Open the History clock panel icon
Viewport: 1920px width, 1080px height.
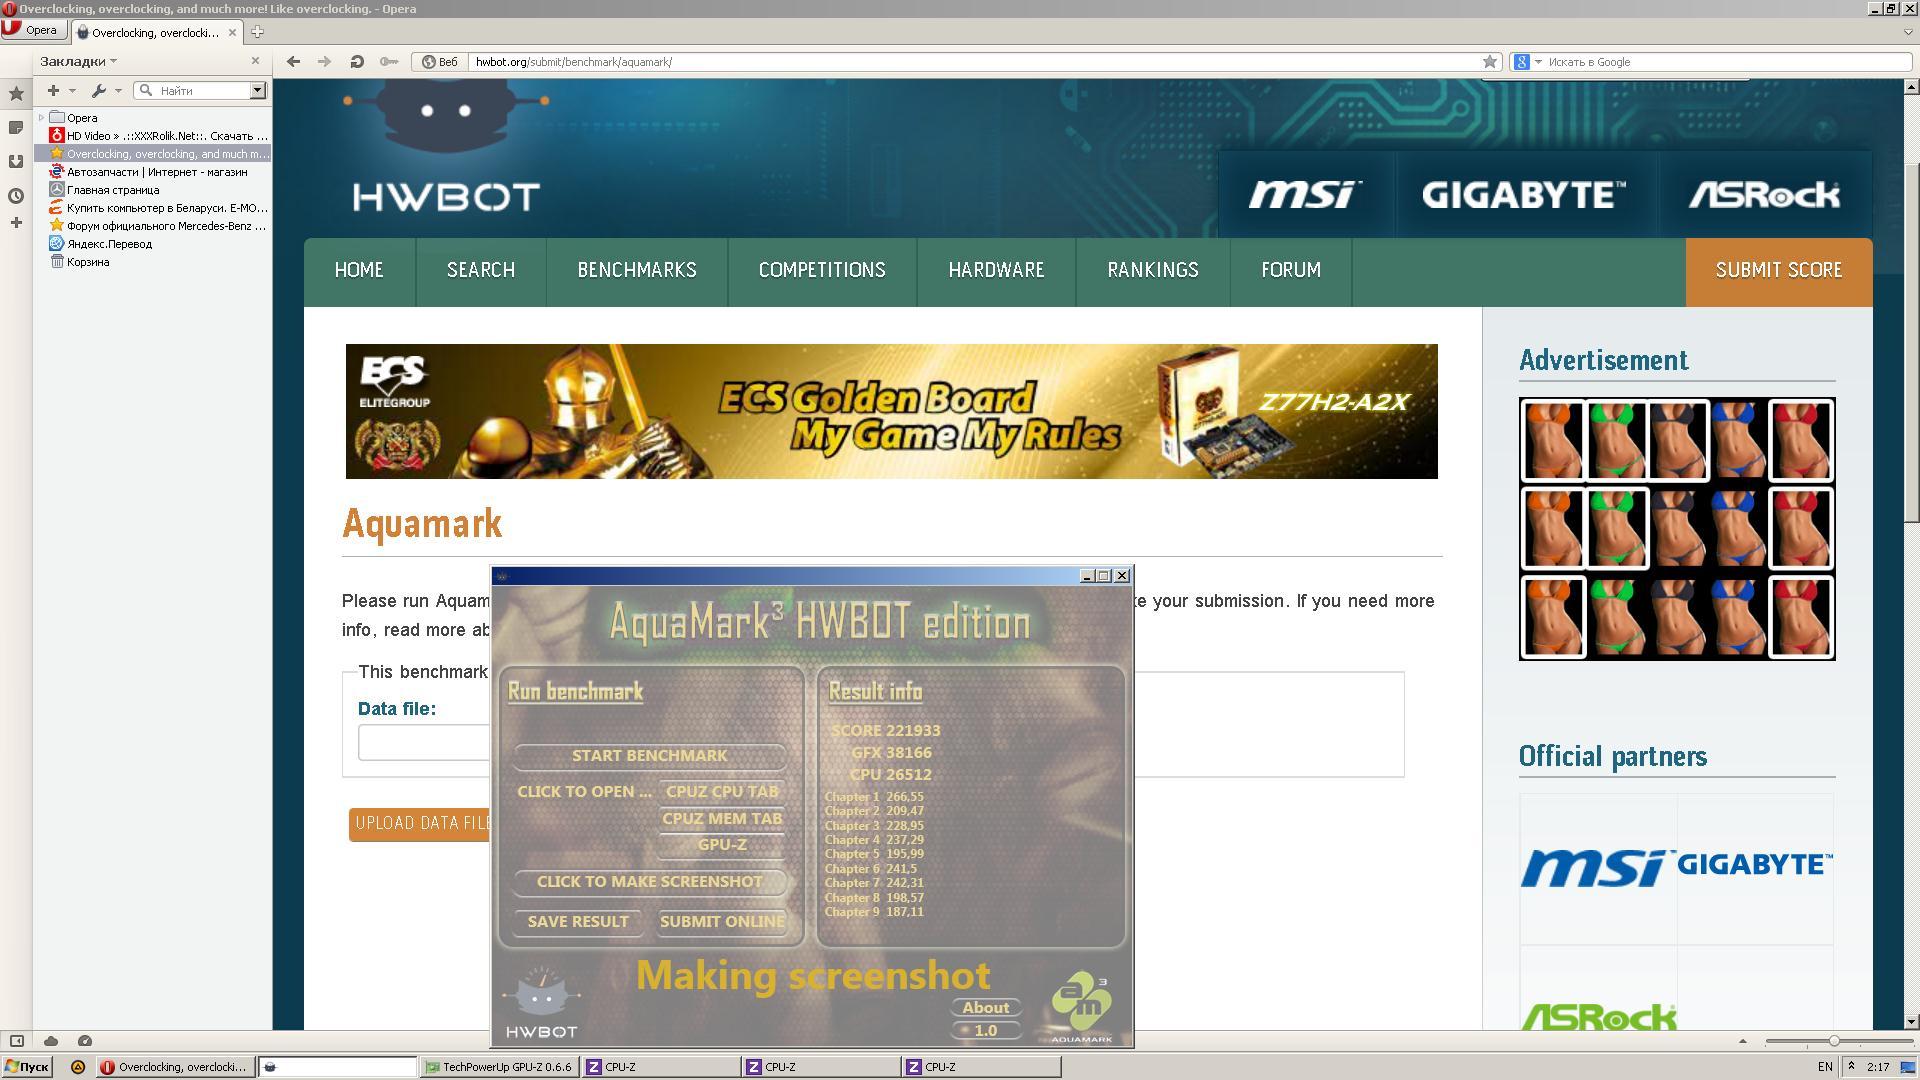point(16,195)
